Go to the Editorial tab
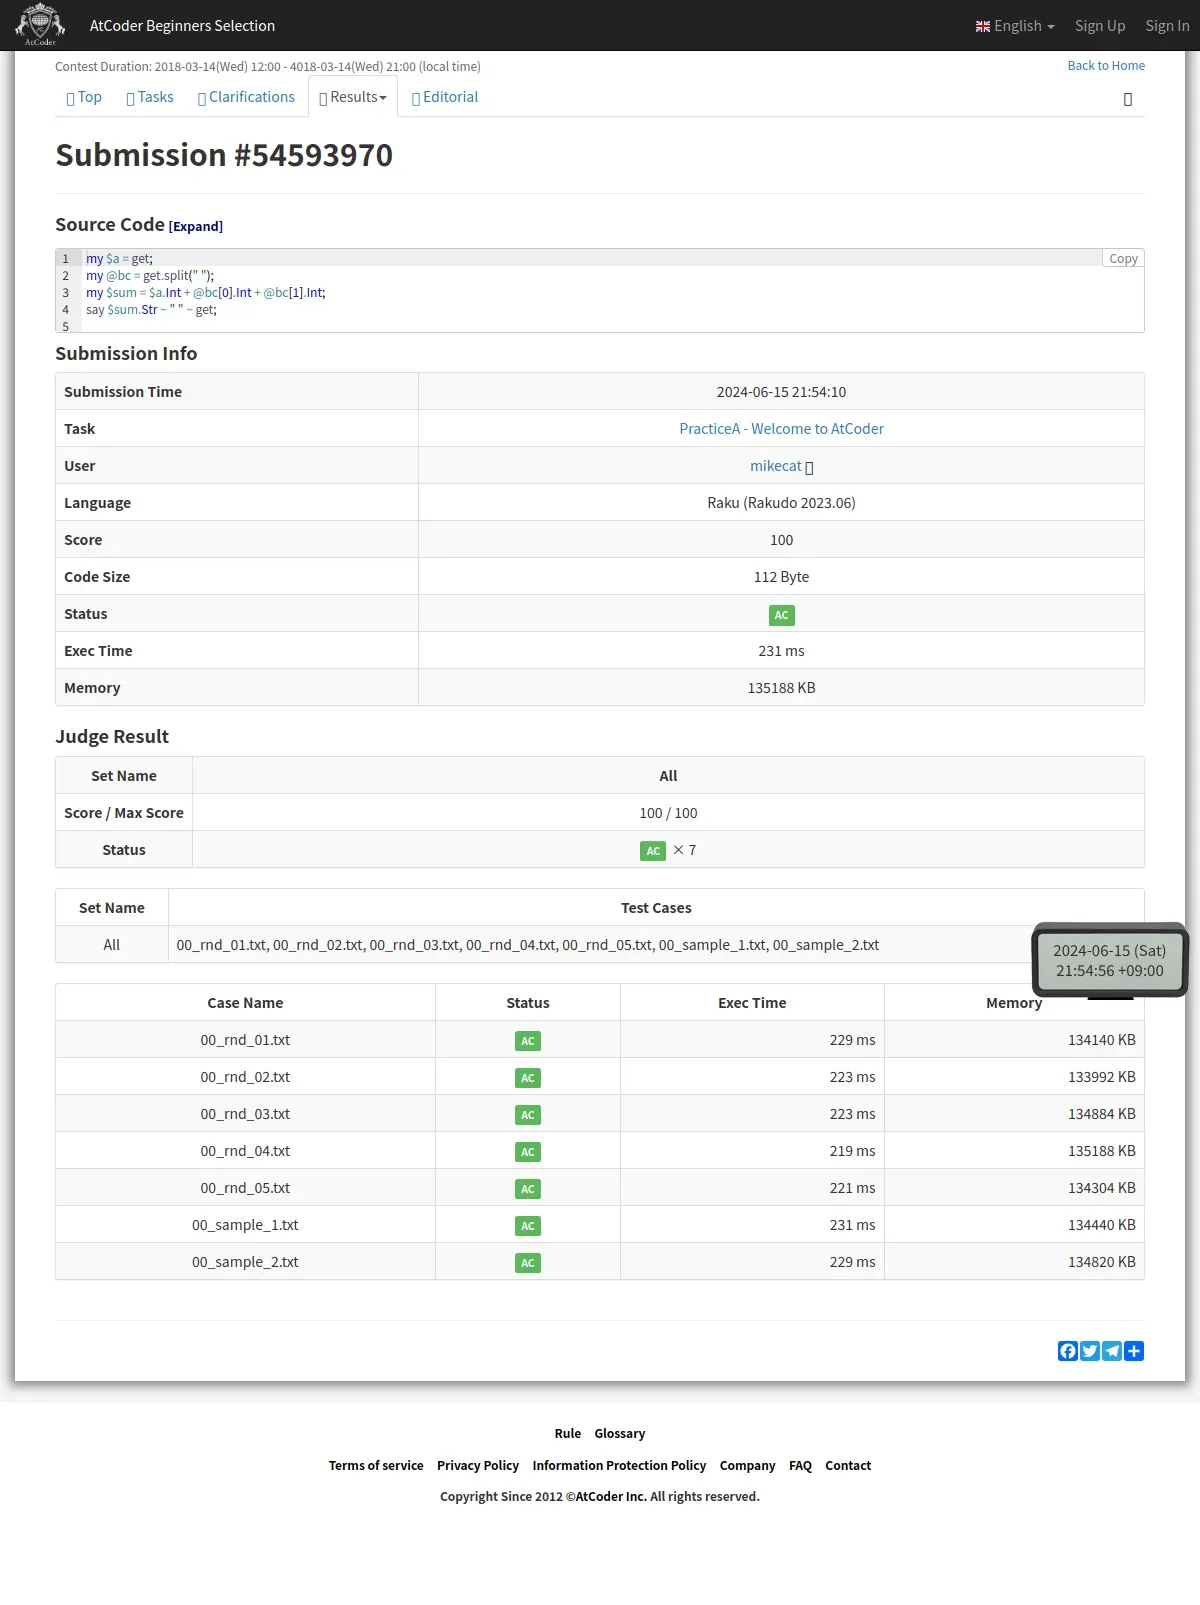Viewport: 1200px width, 1605px height. (445, 97)
